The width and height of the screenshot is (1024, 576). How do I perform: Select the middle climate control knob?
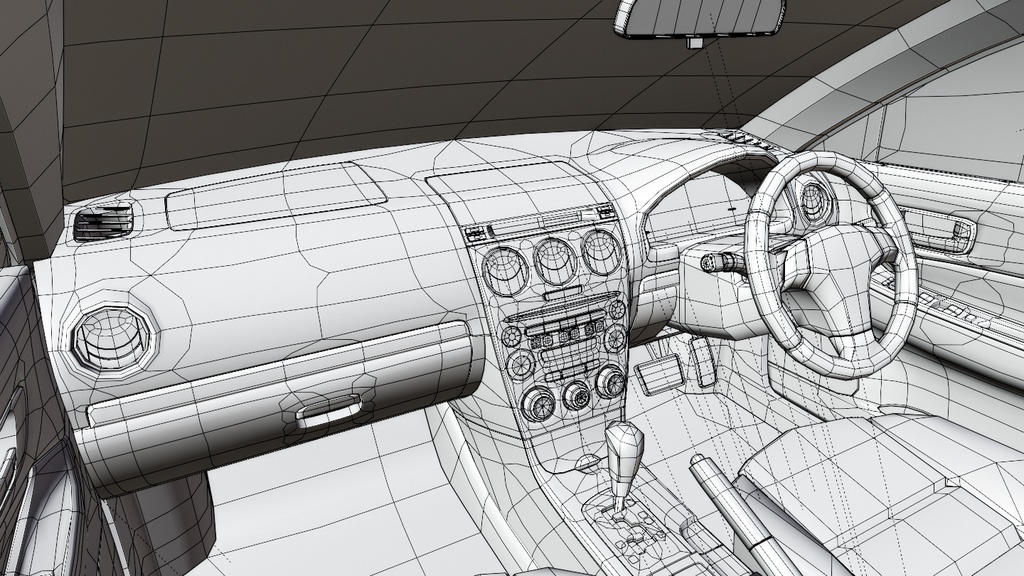pyautogui.click(x=576, y=396)
